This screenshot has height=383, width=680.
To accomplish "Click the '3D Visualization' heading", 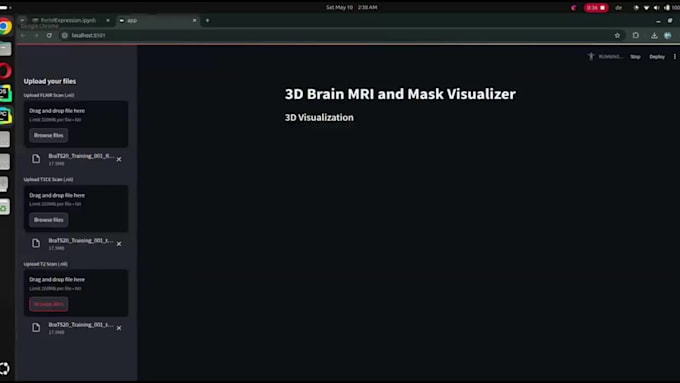I will [319, 118].
